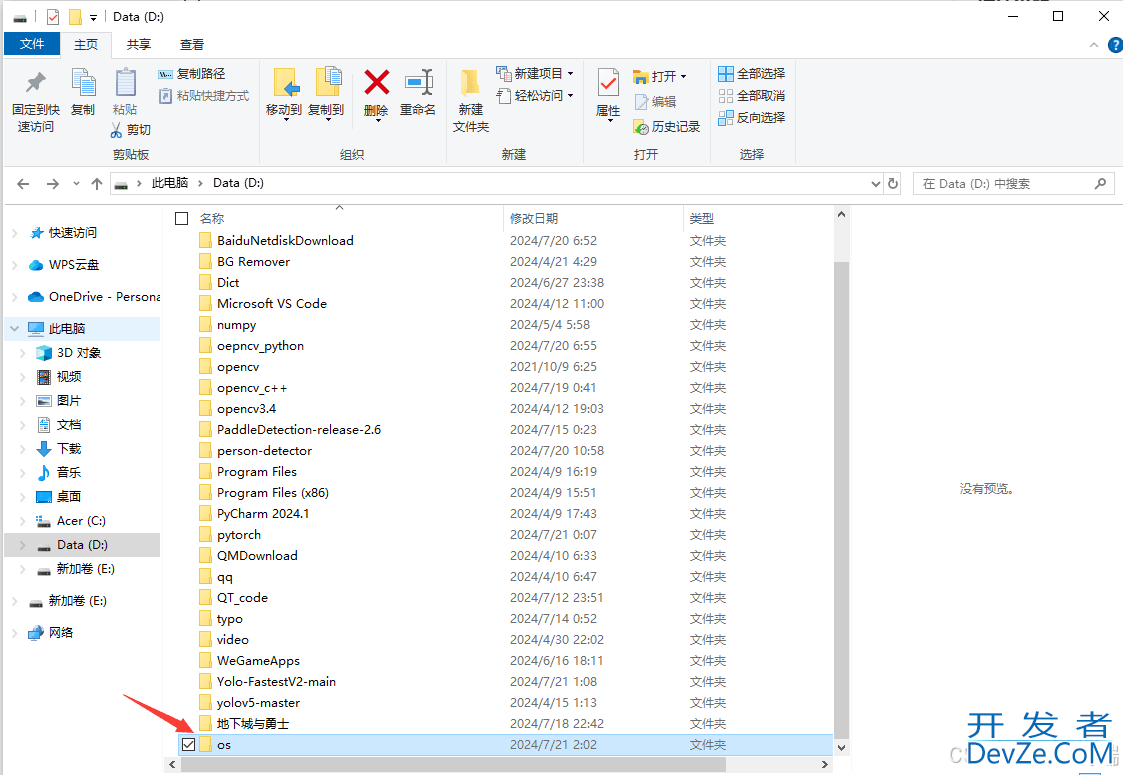Expand the Acer (C:) drive node
1123x775 pixels.
(x=22, y=521)
